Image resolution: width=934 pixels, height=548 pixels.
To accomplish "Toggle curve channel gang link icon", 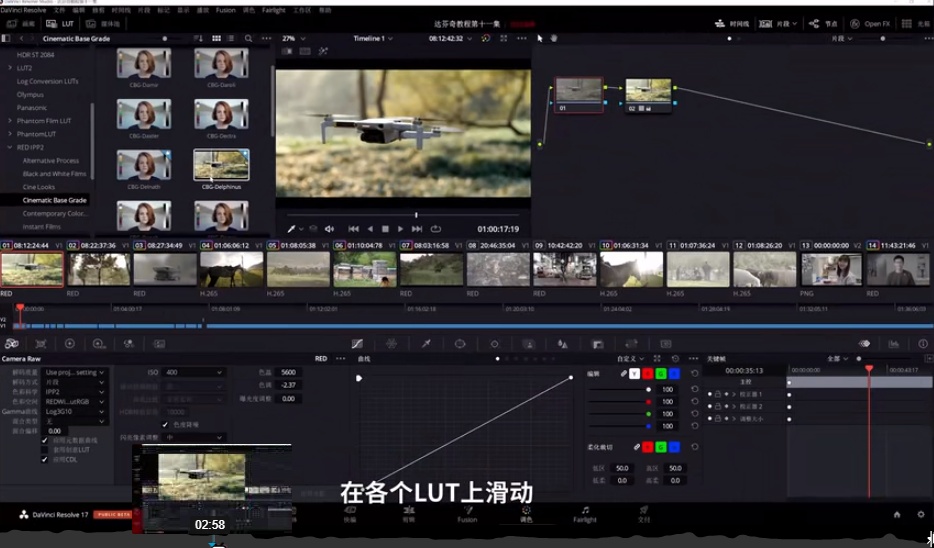I will coord(623,373).
